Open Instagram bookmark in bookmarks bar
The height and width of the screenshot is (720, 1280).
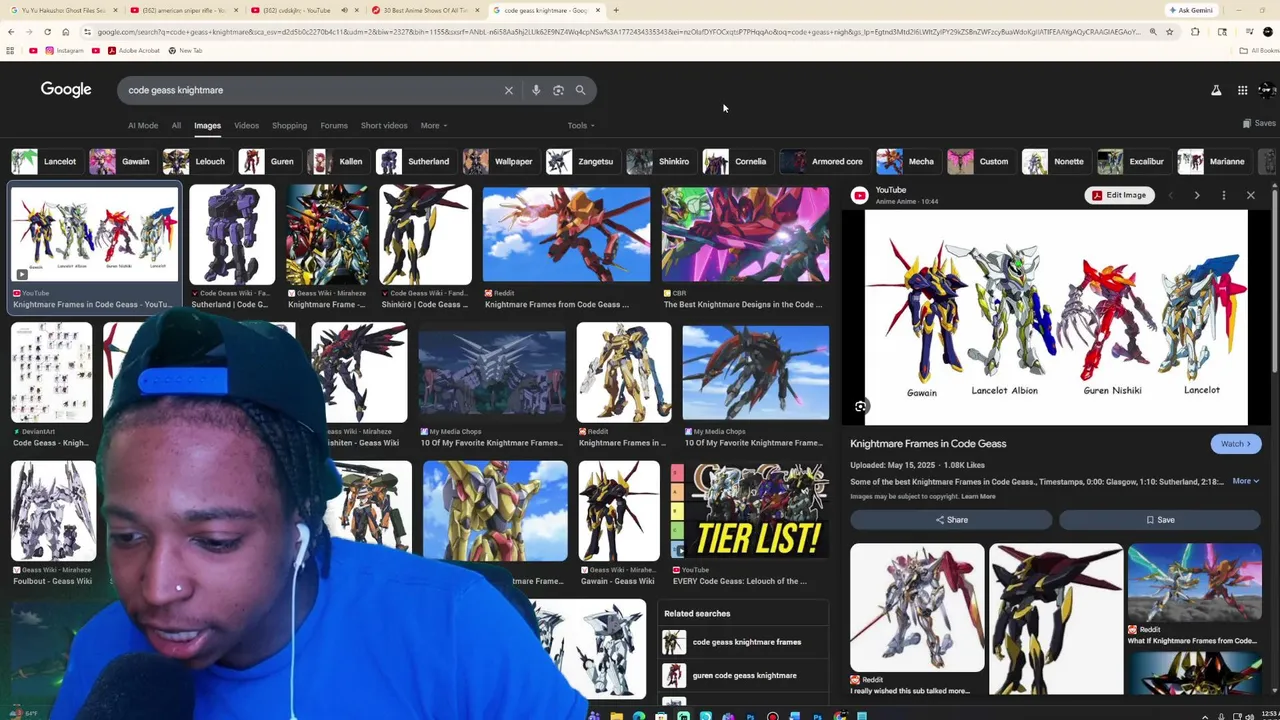(64, 50)
